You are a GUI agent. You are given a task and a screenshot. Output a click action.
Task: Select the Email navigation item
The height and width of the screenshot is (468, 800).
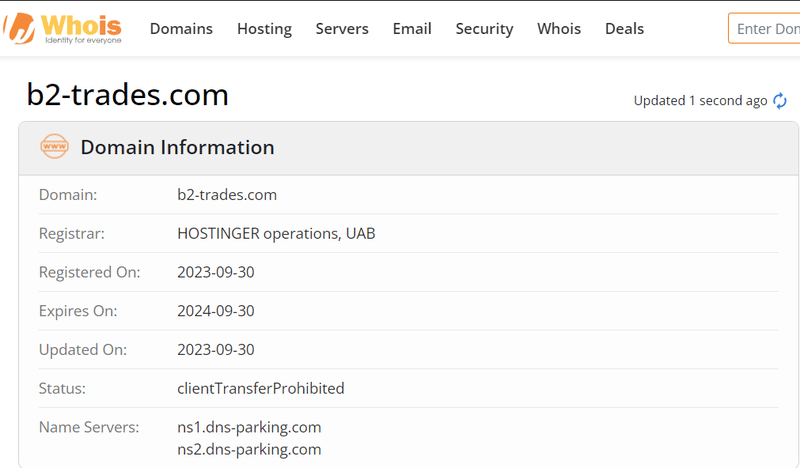(x=412, y=29)
